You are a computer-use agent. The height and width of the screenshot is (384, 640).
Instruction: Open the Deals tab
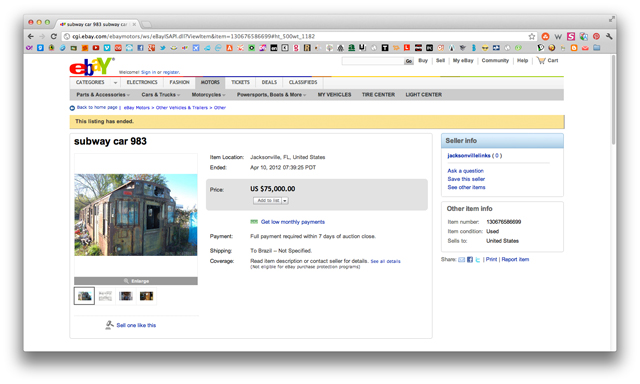(269, 82)
